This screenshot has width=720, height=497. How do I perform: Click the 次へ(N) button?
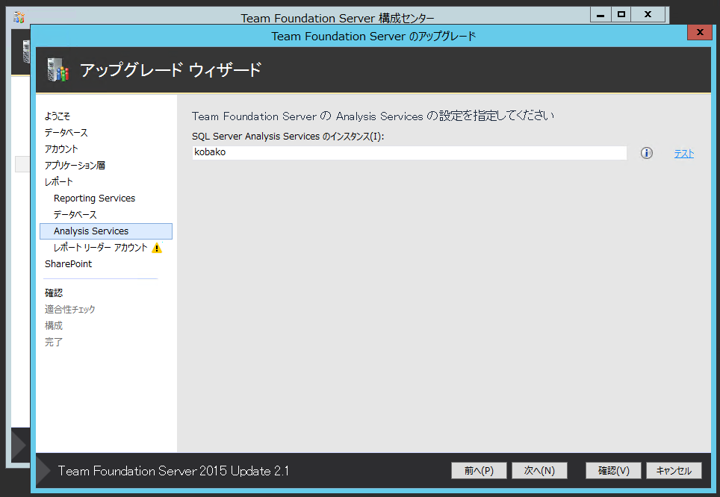coord(540,470)
